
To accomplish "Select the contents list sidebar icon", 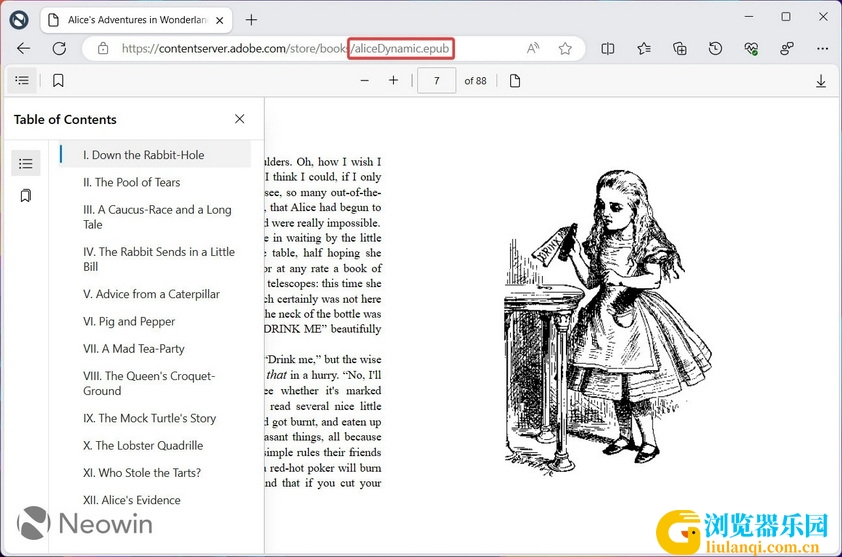I will point(26,163).
